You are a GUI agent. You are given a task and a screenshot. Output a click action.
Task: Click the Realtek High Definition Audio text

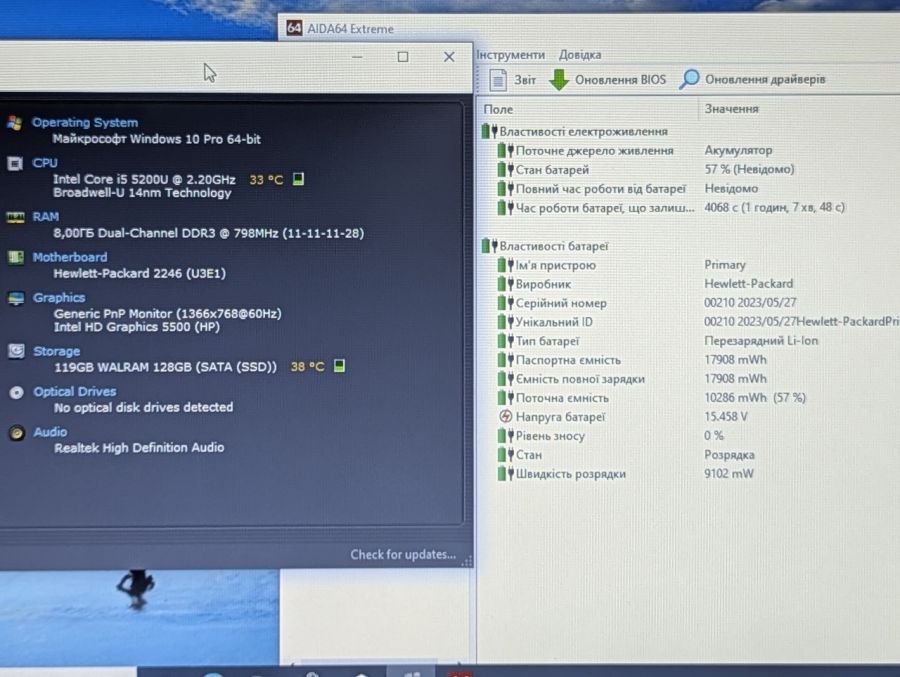(x=139, y=447)
